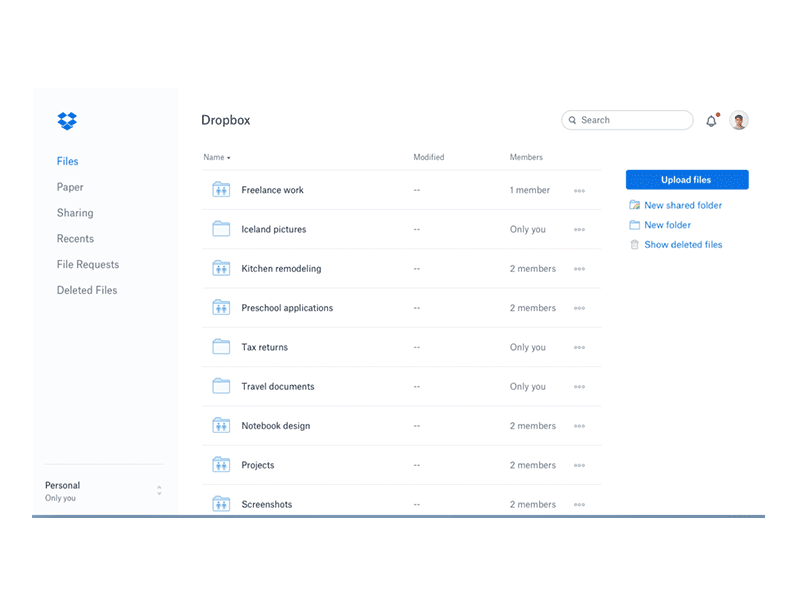Click the Dropbox logo icon

[x=67, y=121]
